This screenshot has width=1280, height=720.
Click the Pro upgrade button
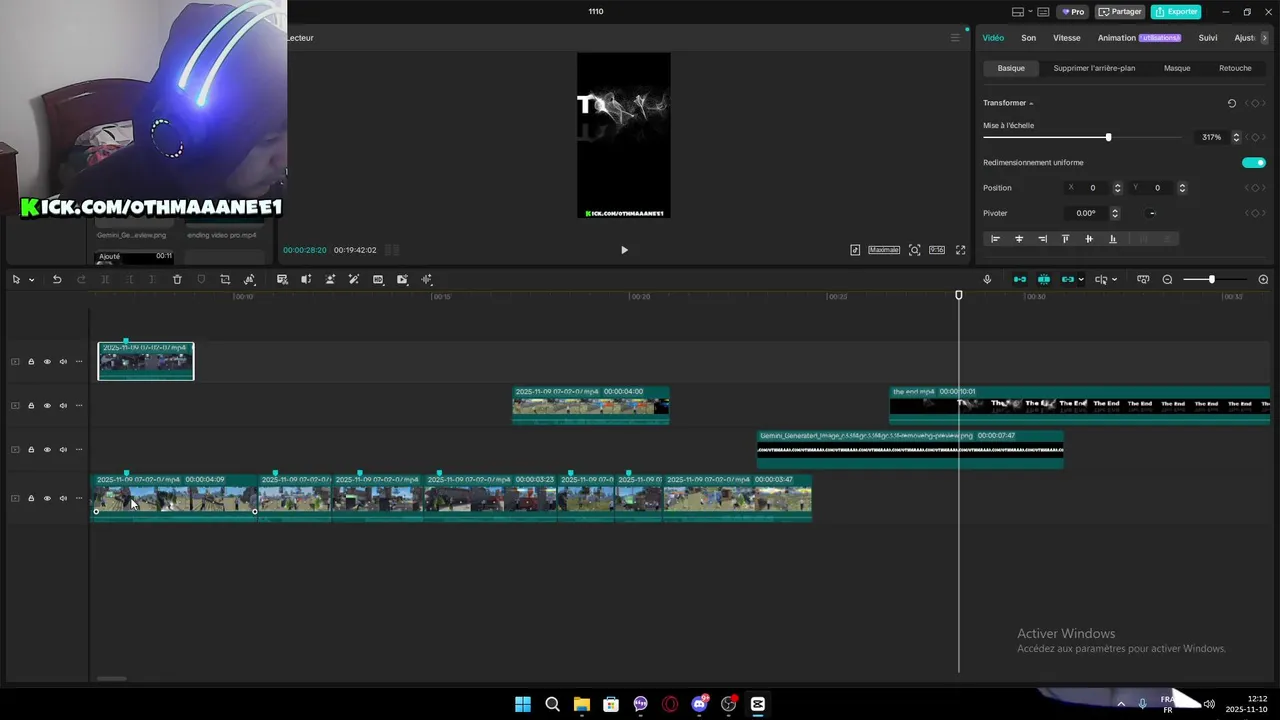[1073, 12]
